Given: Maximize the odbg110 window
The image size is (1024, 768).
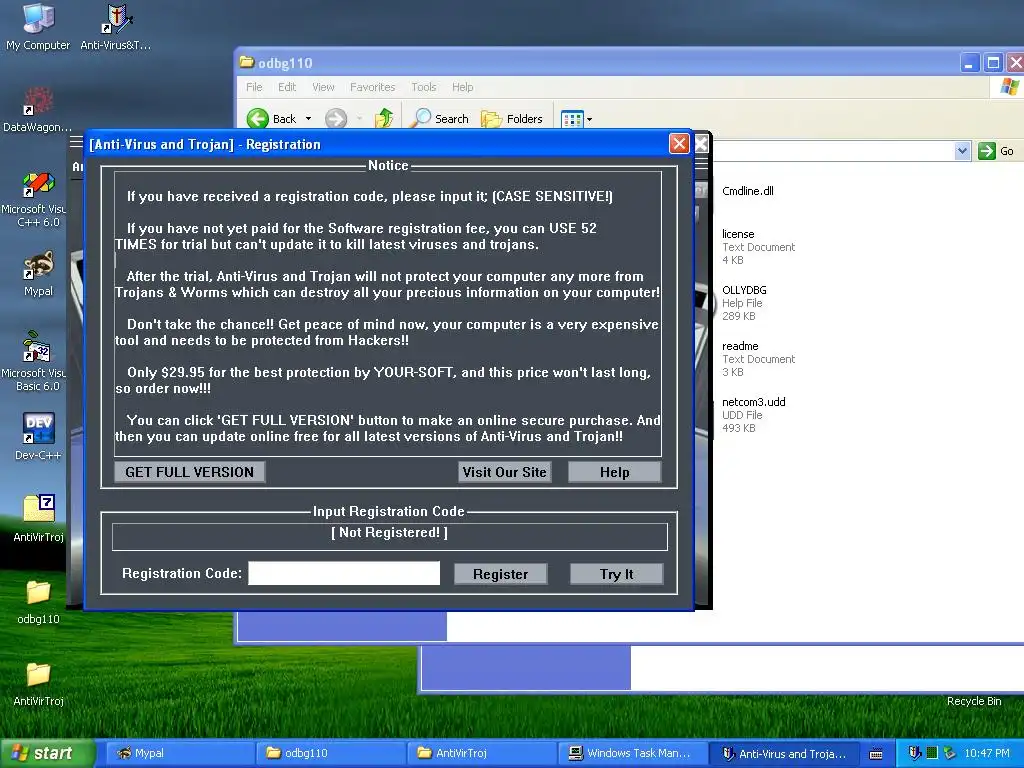Looking at the screenshot, I should point(993,63).
